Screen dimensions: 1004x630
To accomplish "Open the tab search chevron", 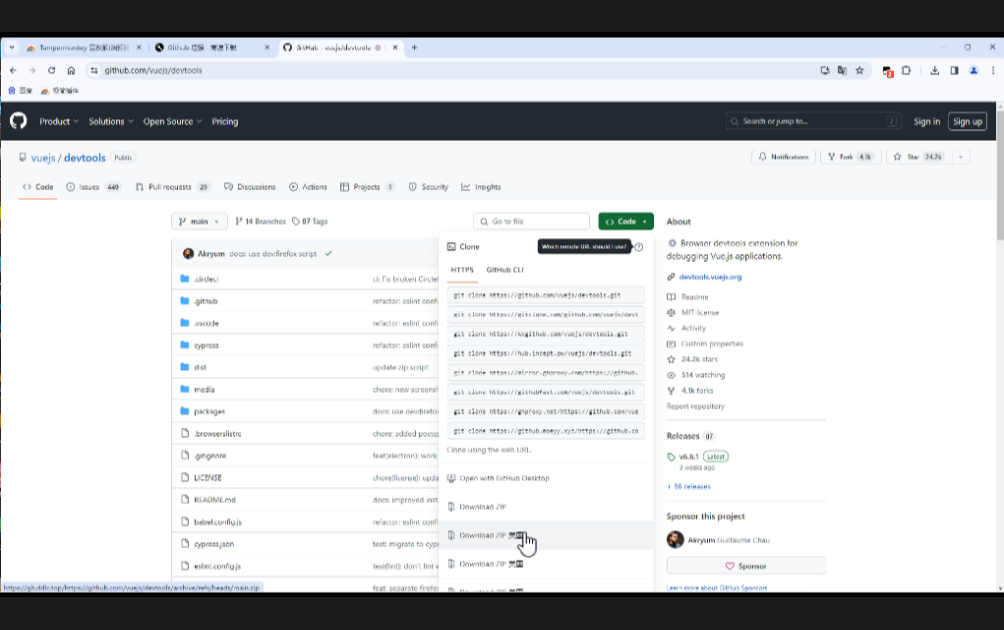I will tap(12, 47).
